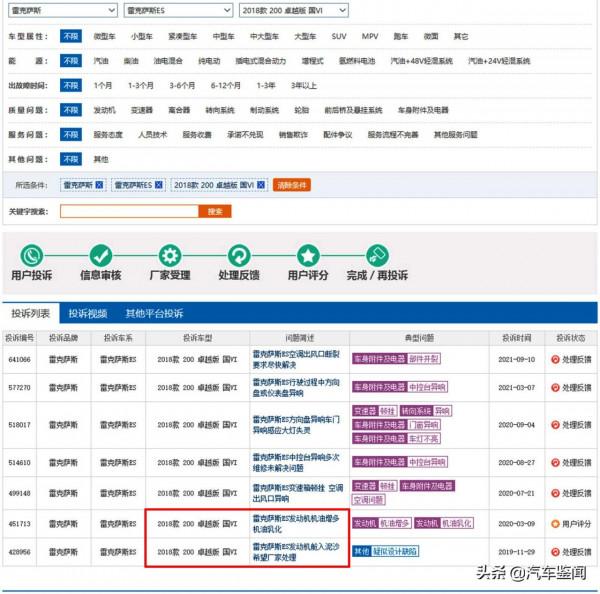
Task: Filter service problems by 销售欺诈
Action: click(x=293, y=135)
